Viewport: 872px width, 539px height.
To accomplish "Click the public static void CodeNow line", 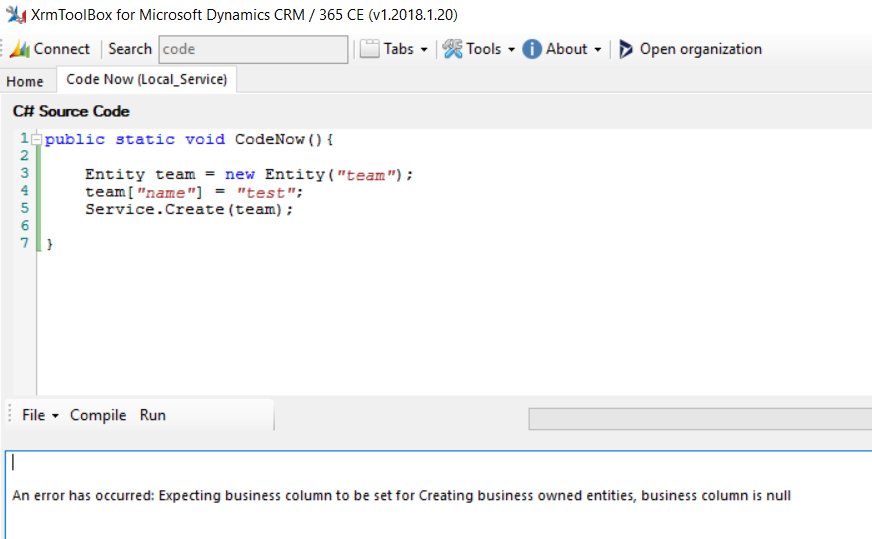I will click(189, 139).
